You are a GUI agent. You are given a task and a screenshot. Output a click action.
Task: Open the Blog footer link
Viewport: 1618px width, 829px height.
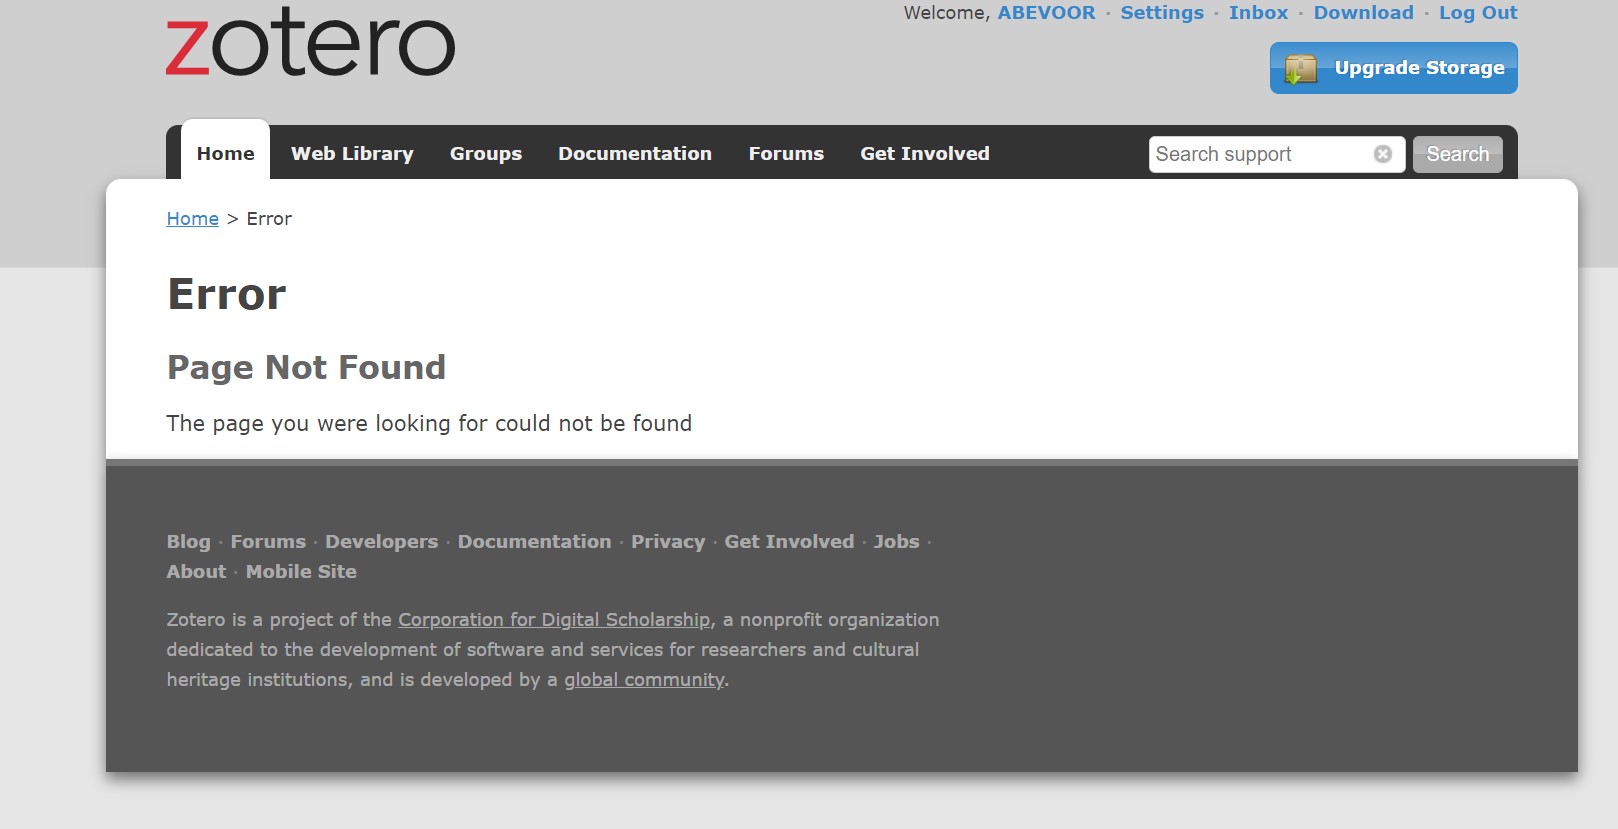click(x=189, y=541)
